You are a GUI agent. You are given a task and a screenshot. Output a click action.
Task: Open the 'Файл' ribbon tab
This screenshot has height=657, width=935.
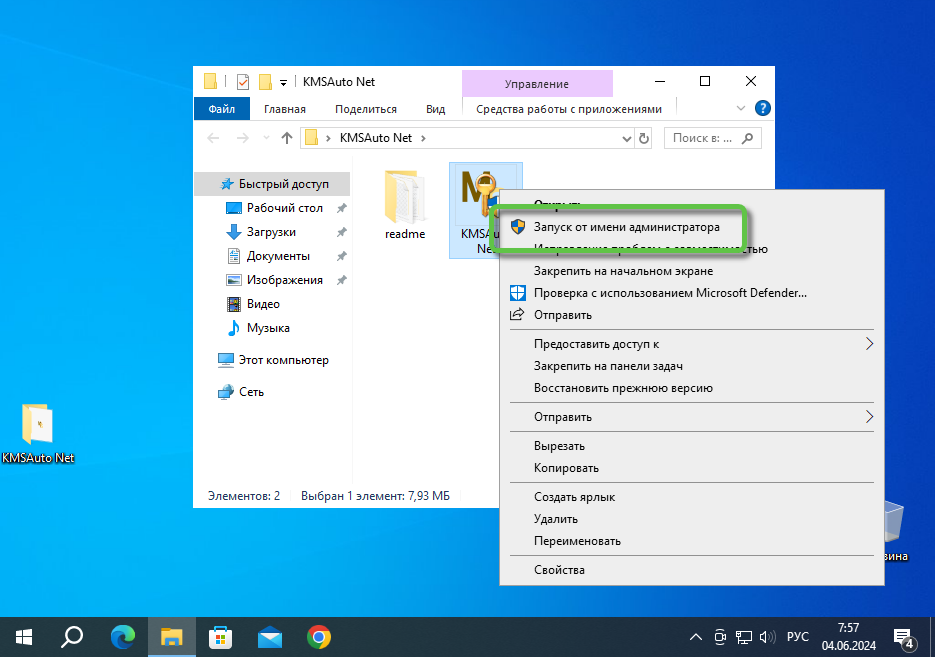tap(222, 109)
